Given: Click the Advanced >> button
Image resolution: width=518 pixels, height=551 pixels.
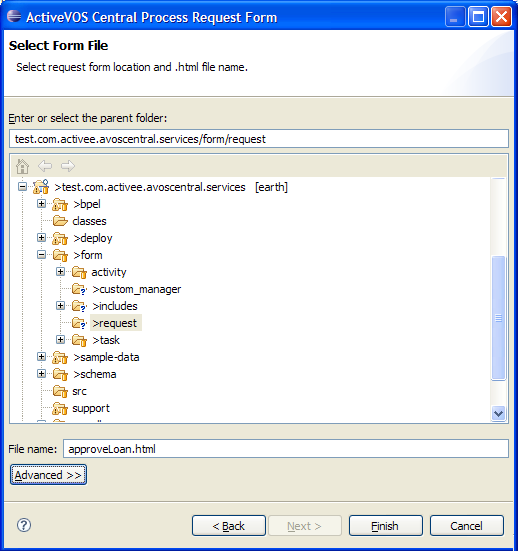Looking at the screenshot, I should pos(48,475).
